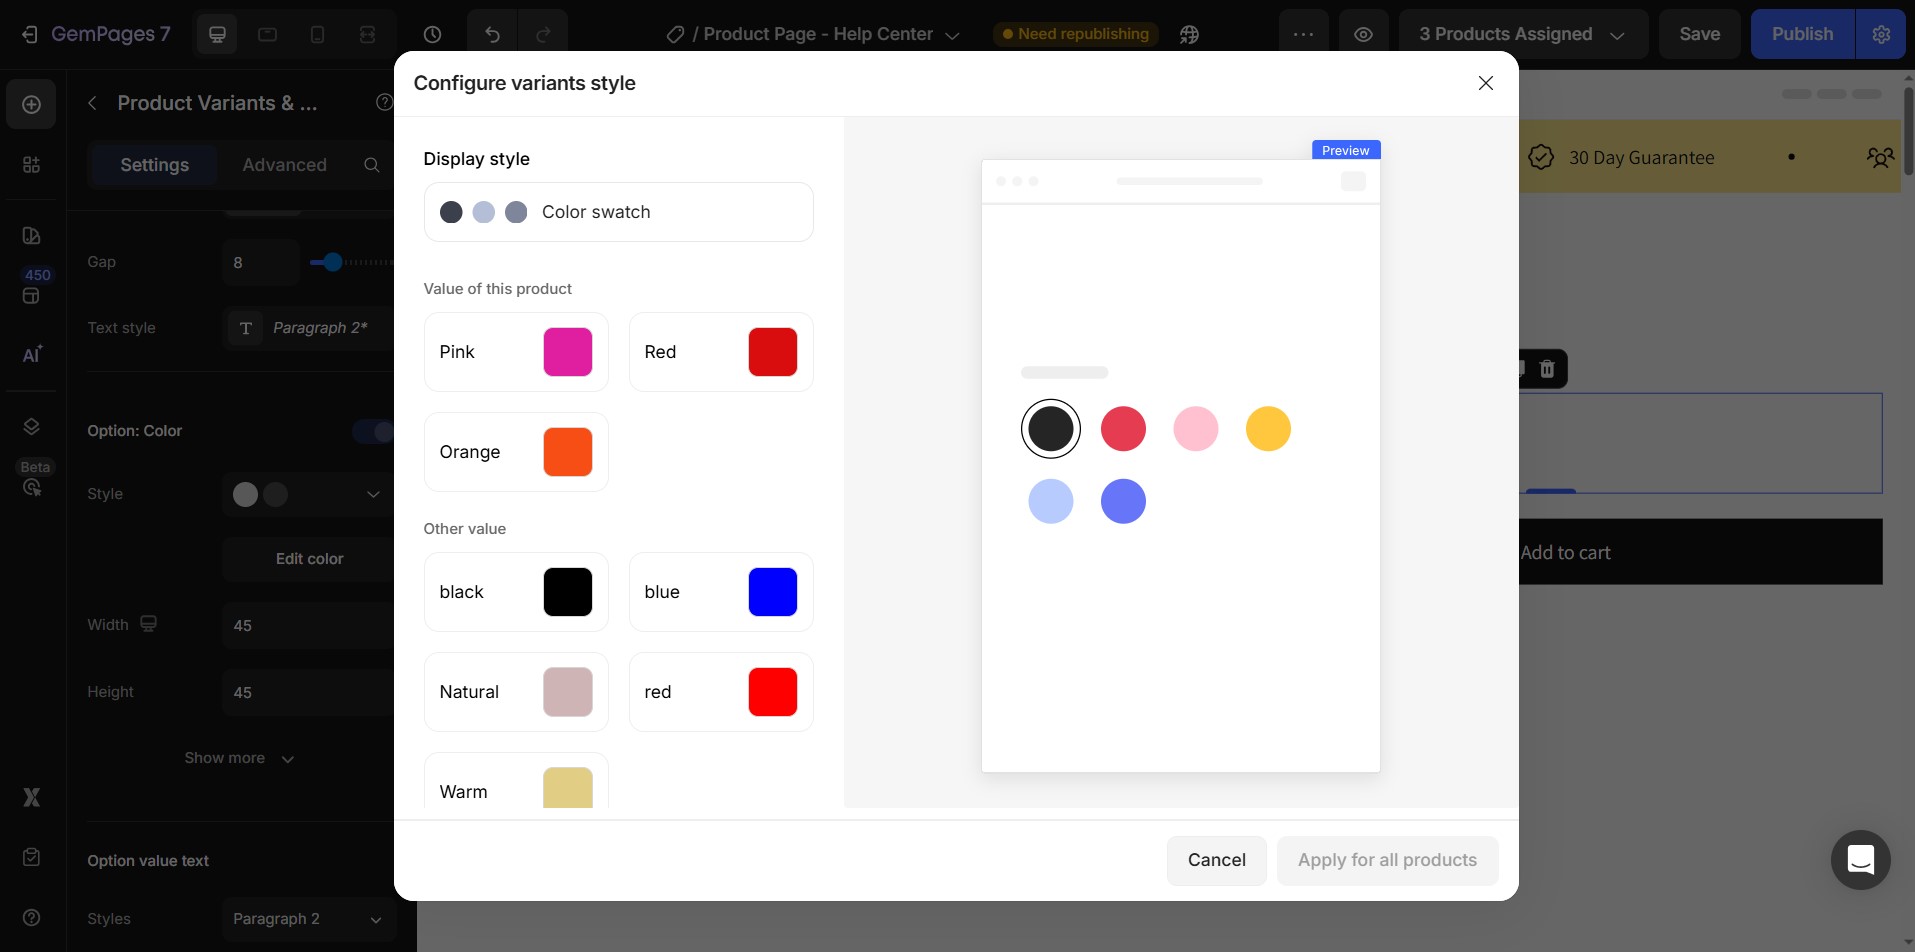Open the chat support bubble
Screen dimensions: 1915x952
click(x=1859, y=860)
